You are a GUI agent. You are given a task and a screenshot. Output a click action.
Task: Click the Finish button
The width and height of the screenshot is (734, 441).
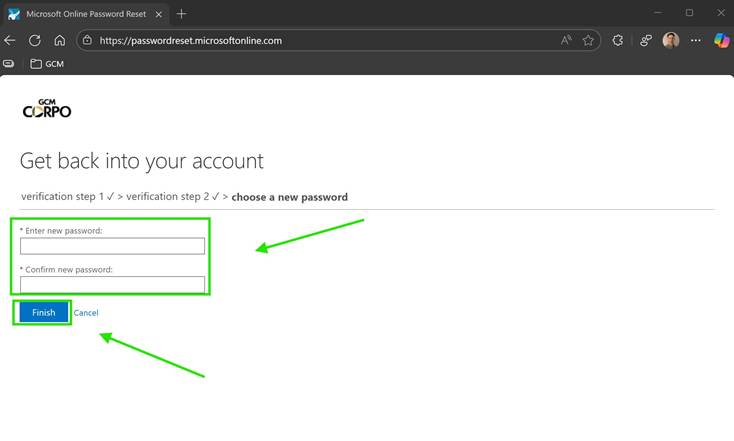44,312
